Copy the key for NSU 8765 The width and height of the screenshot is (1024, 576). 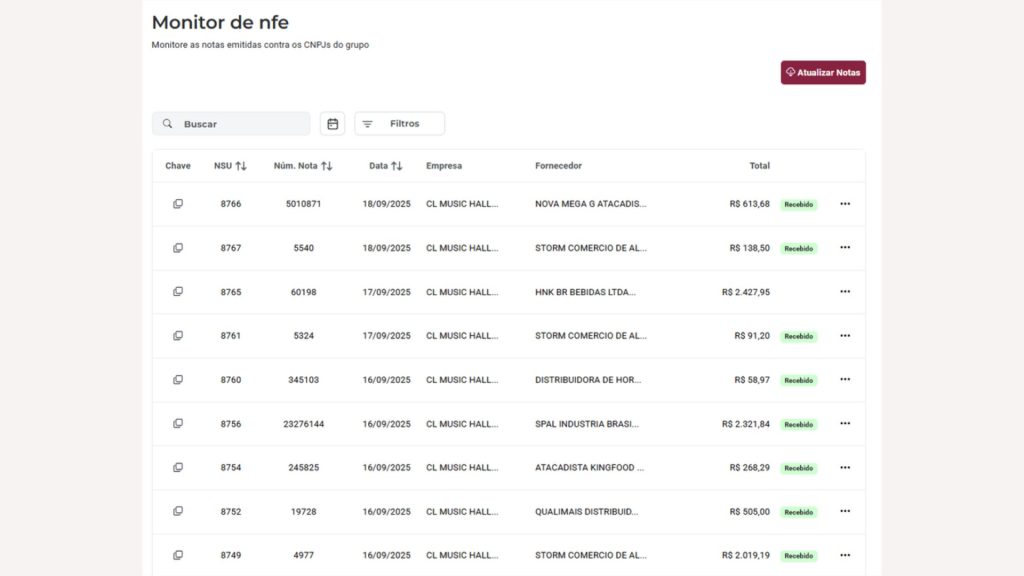(x=178, y=291)
